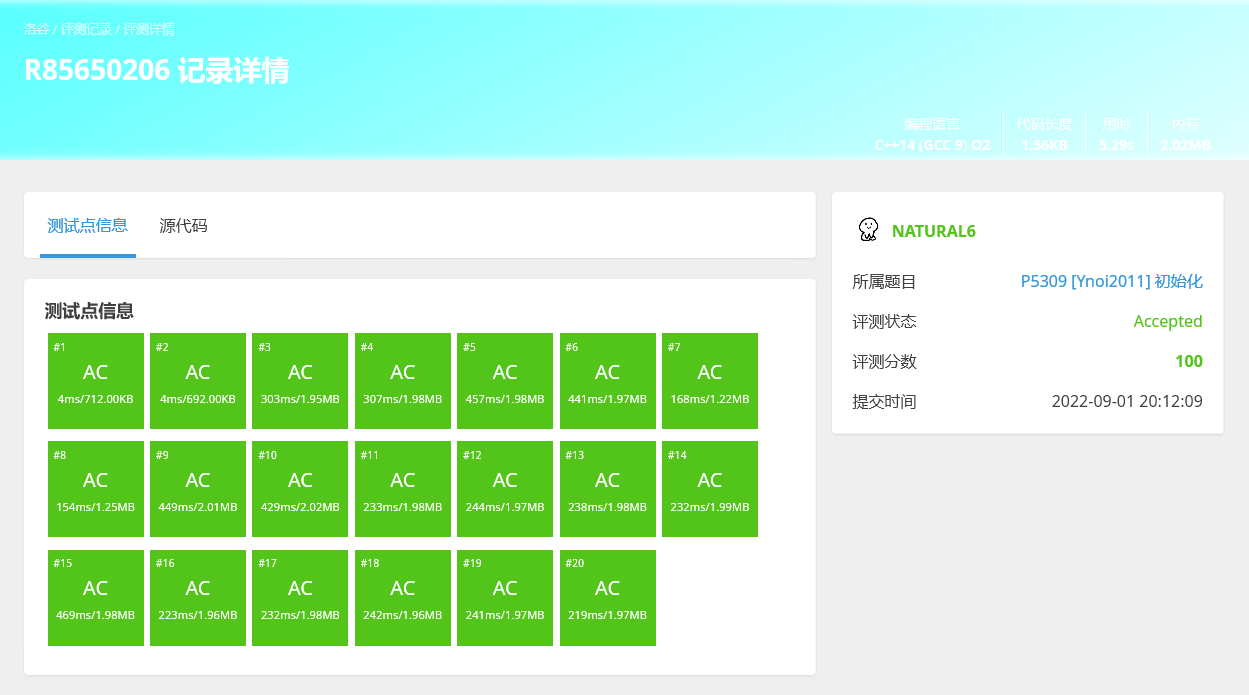Select test case #3 AC block

click(x=300, y=381)
